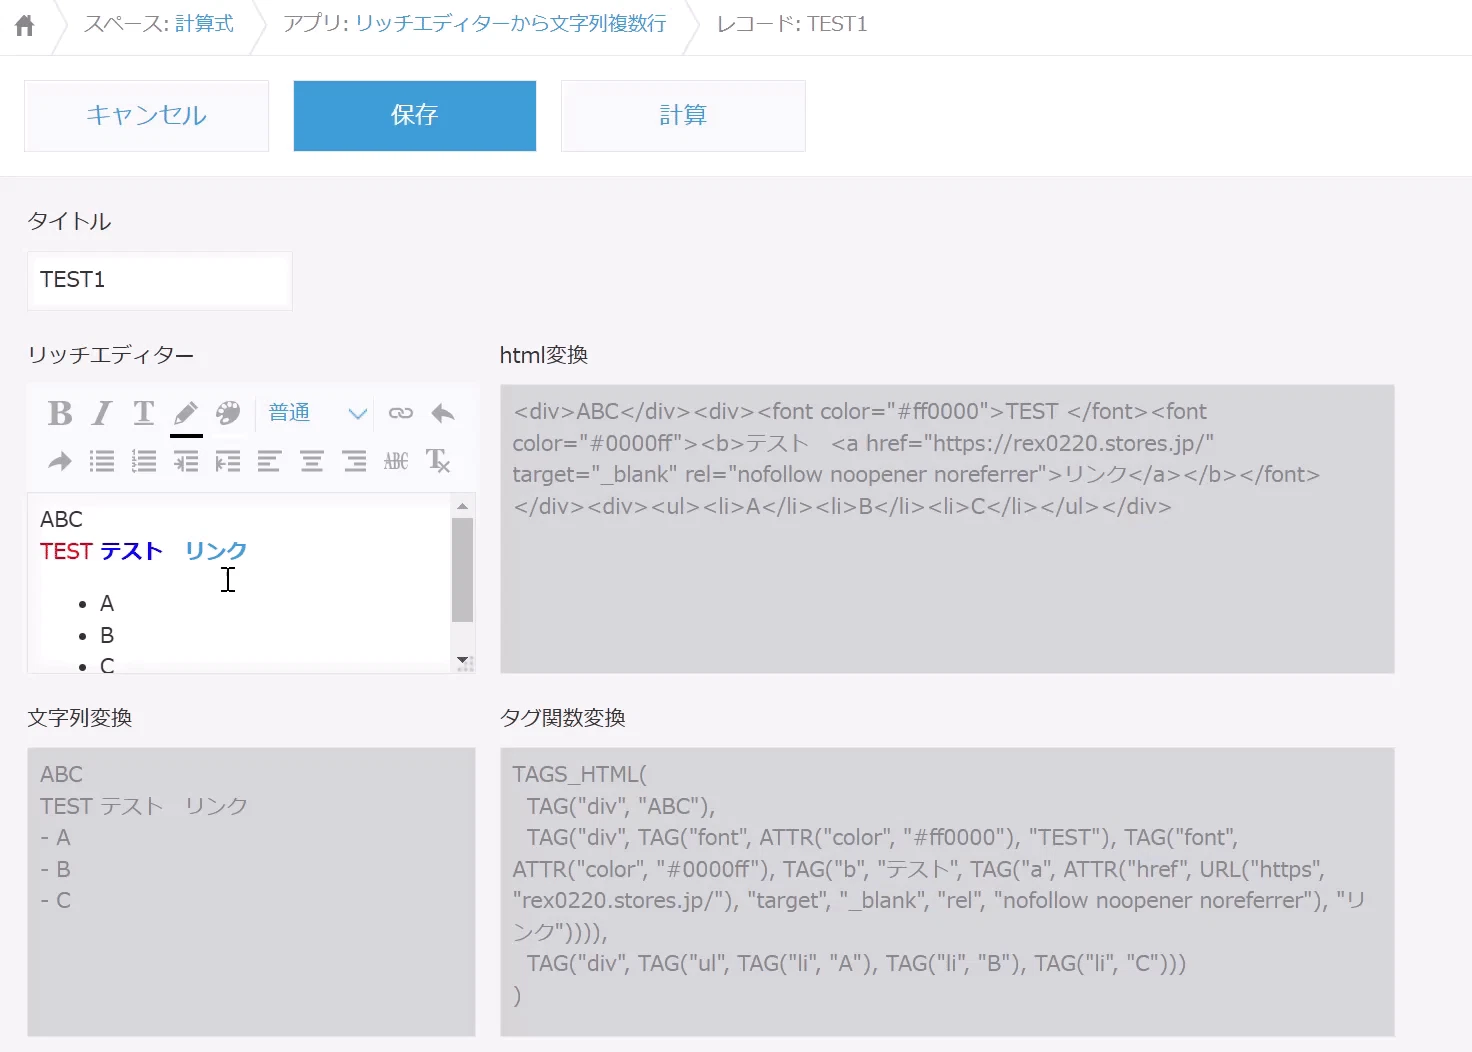Apply bulleted list formatting
This screenshot has width=1472, height=1052.
point(102,461)
